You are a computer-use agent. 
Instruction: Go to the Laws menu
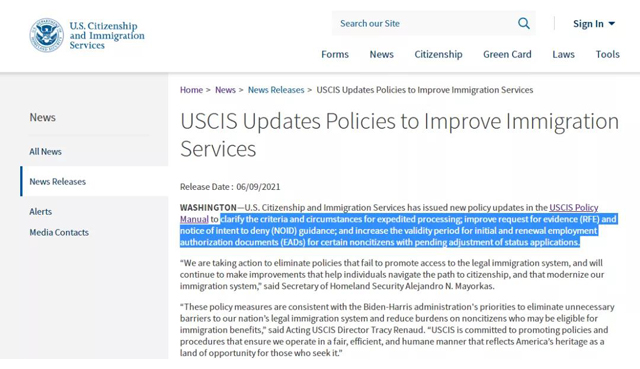tap(563, 54)
